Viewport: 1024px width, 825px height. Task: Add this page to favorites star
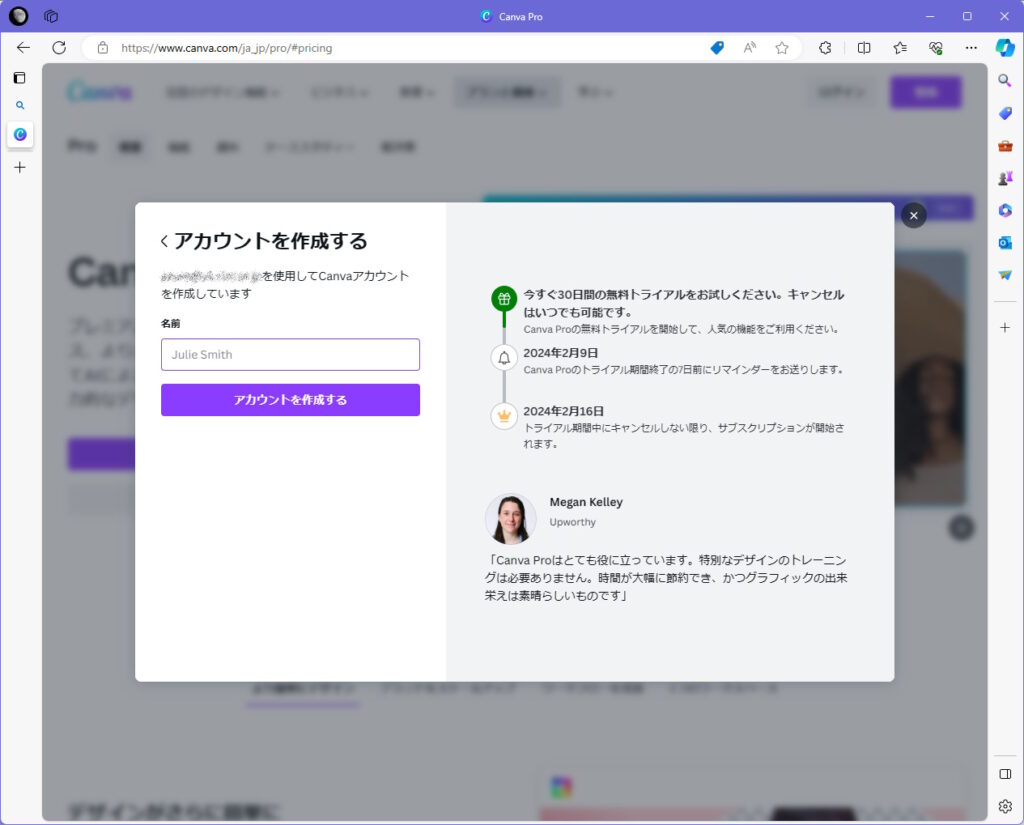pyautogui.click(x=782, y=48)
